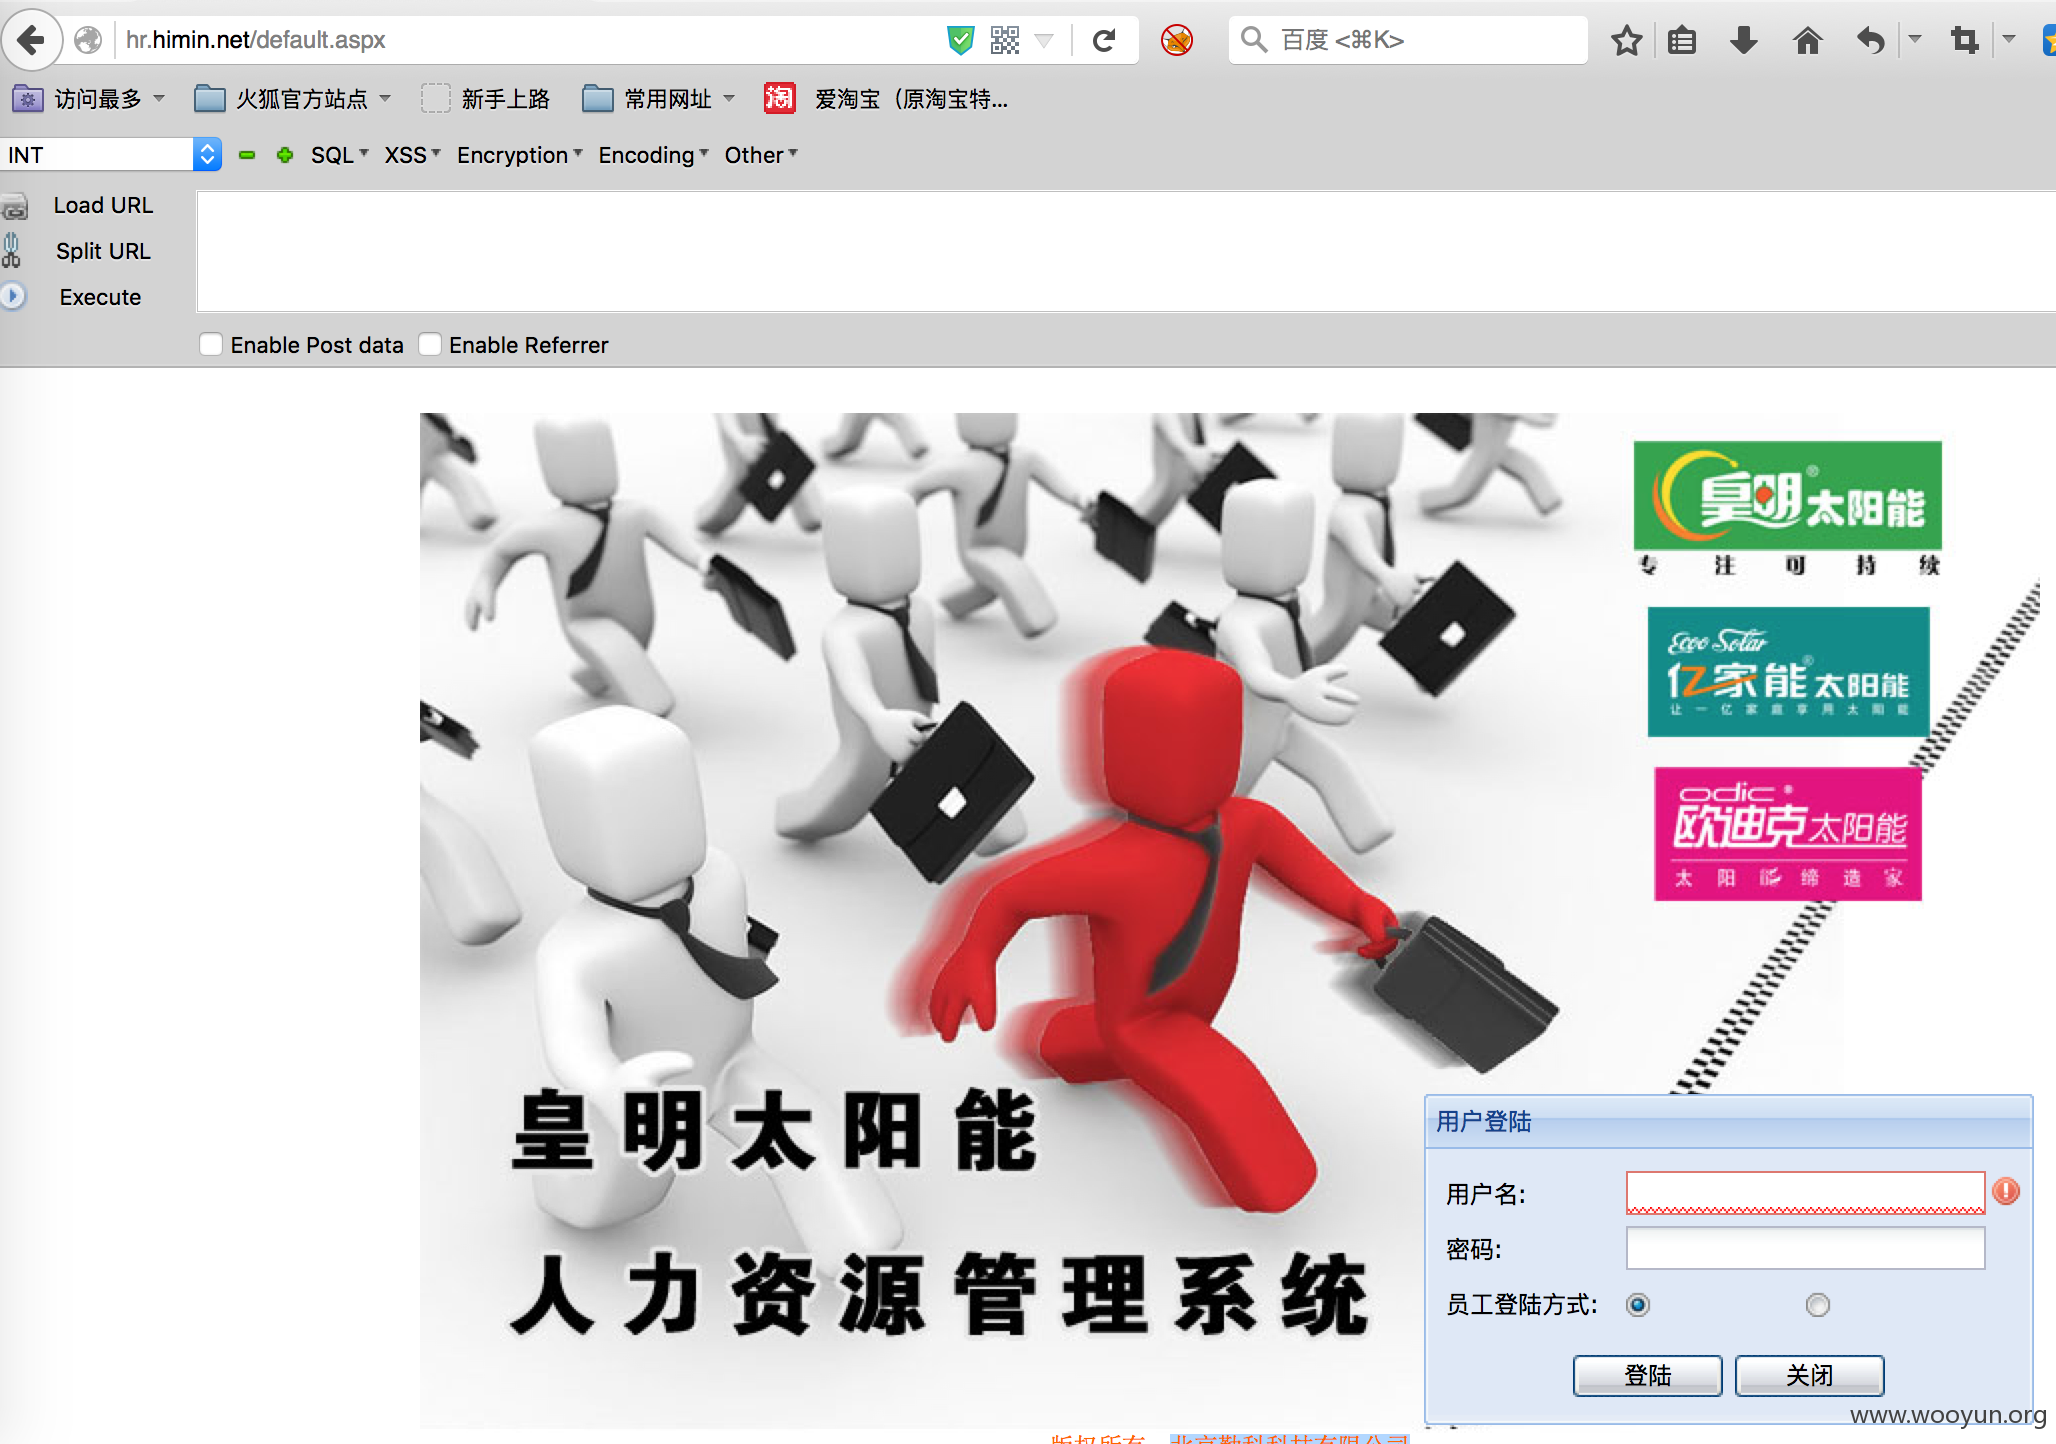Click the undo arrow toolbar icon

pos(1870,40)
